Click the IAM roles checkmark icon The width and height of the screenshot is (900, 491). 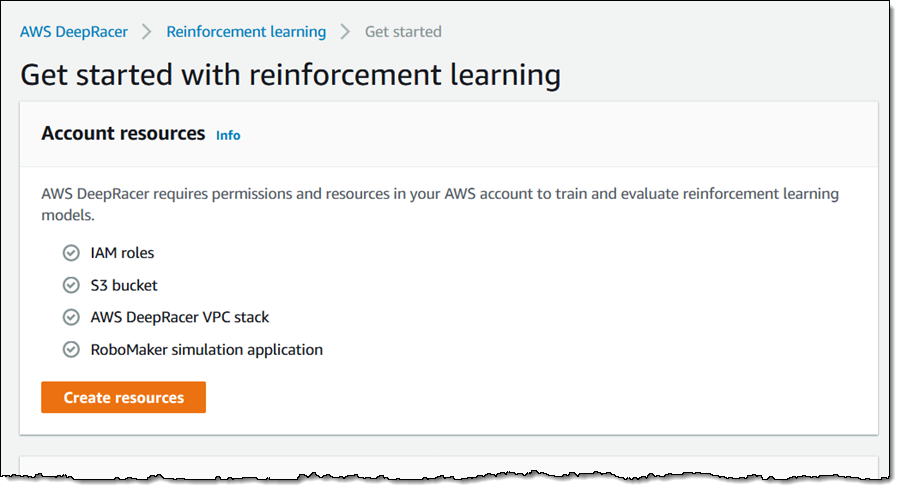[71, 253]
